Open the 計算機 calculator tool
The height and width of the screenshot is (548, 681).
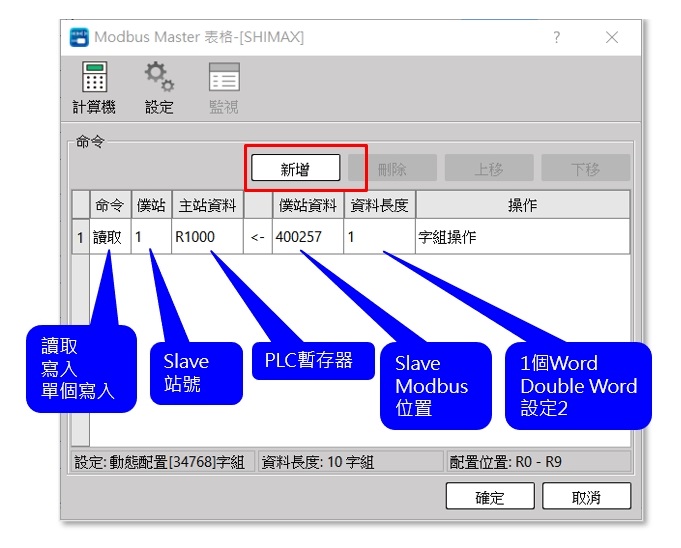coord(94,88)
